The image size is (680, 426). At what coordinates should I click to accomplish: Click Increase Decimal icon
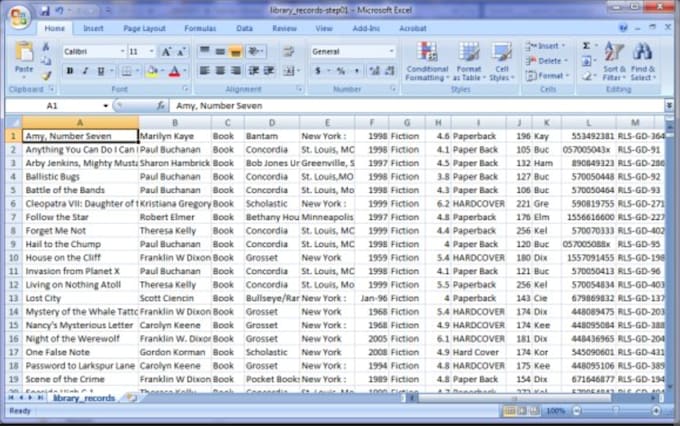click(375, 71)
